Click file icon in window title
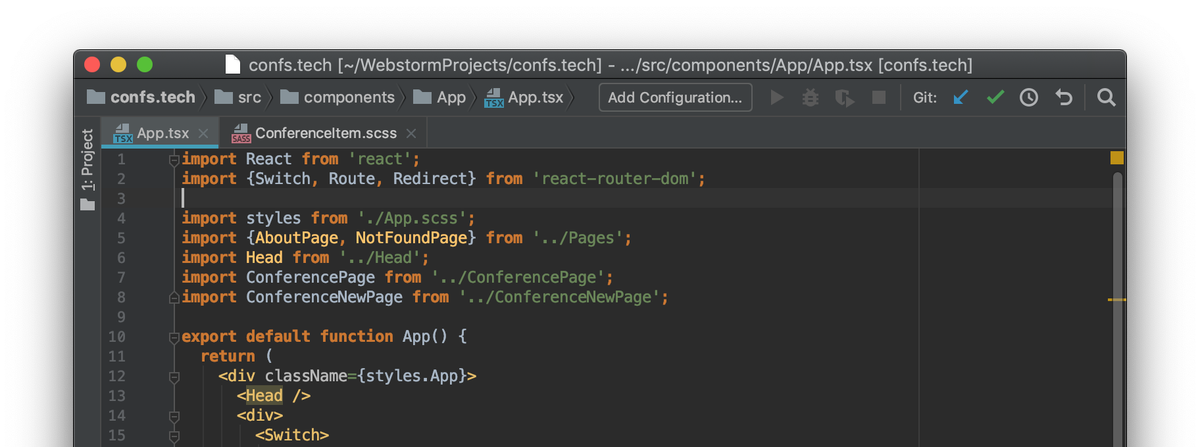This screenshot has width=1200, height=447. click(233, 65)
